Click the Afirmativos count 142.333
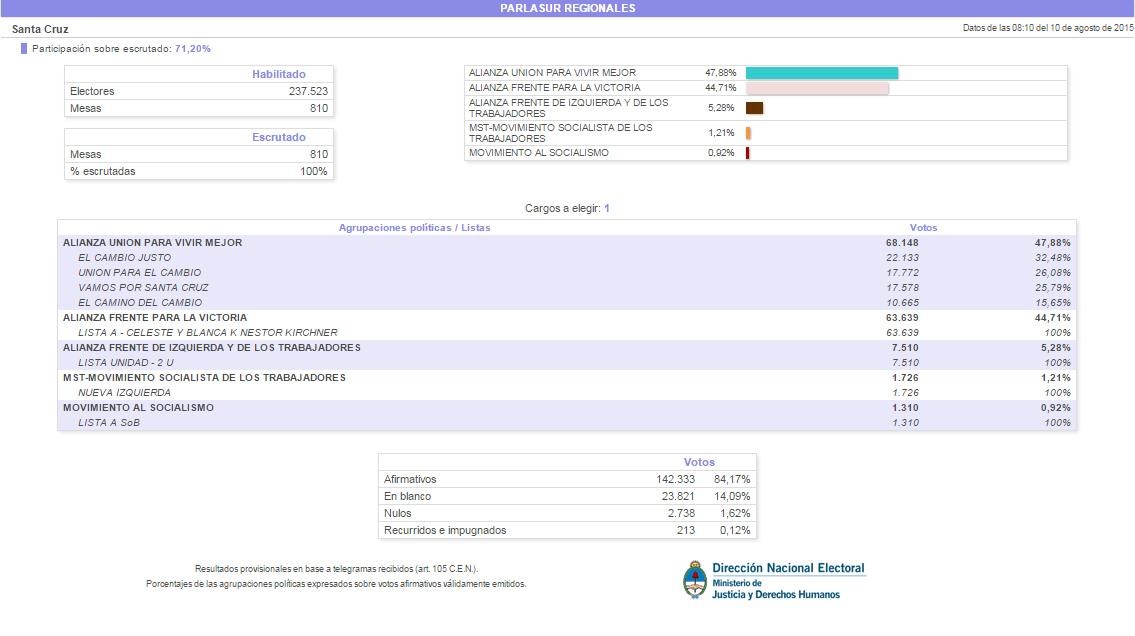 coord(675,479)
